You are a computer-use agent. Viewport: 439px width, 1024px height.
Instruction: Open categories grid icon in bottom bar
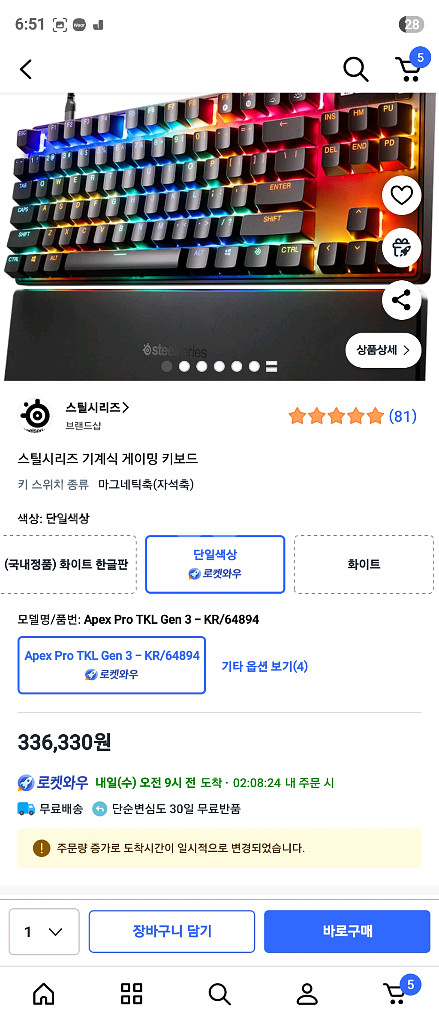click(131, 993)
